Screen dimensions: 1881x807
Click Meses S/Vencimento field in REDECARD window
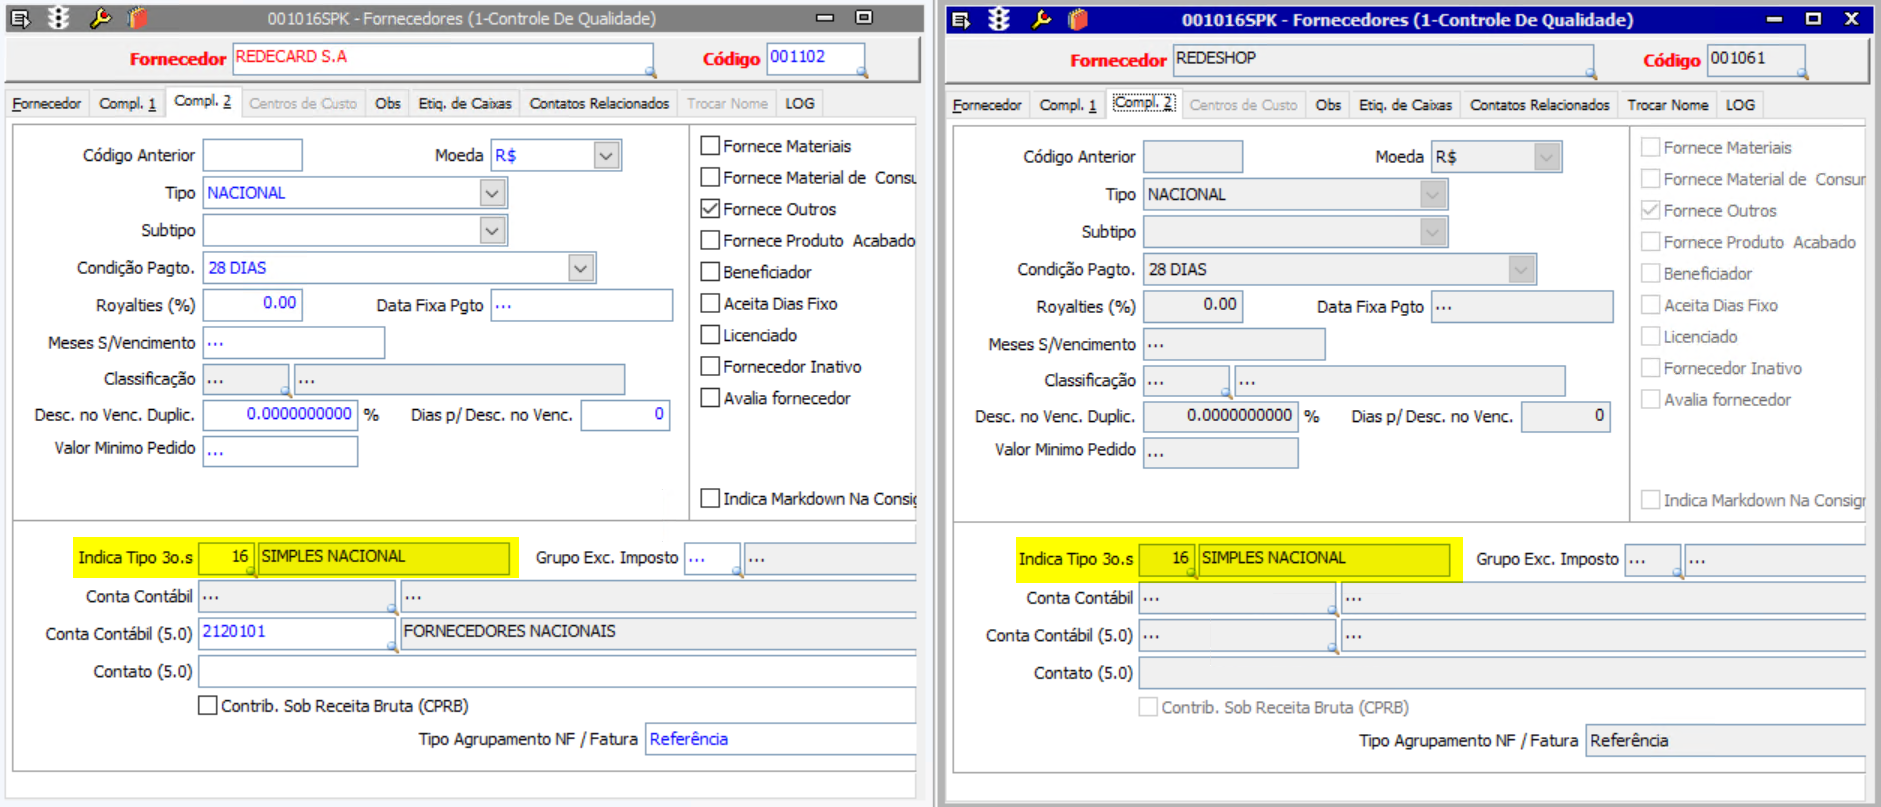pos(294,342)
